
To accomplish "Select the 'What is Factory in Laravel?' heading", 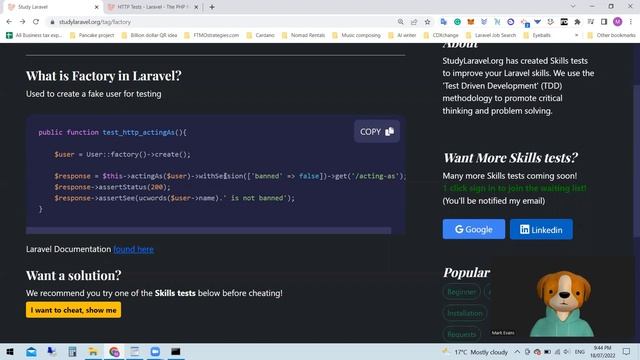I will point(104,76).
